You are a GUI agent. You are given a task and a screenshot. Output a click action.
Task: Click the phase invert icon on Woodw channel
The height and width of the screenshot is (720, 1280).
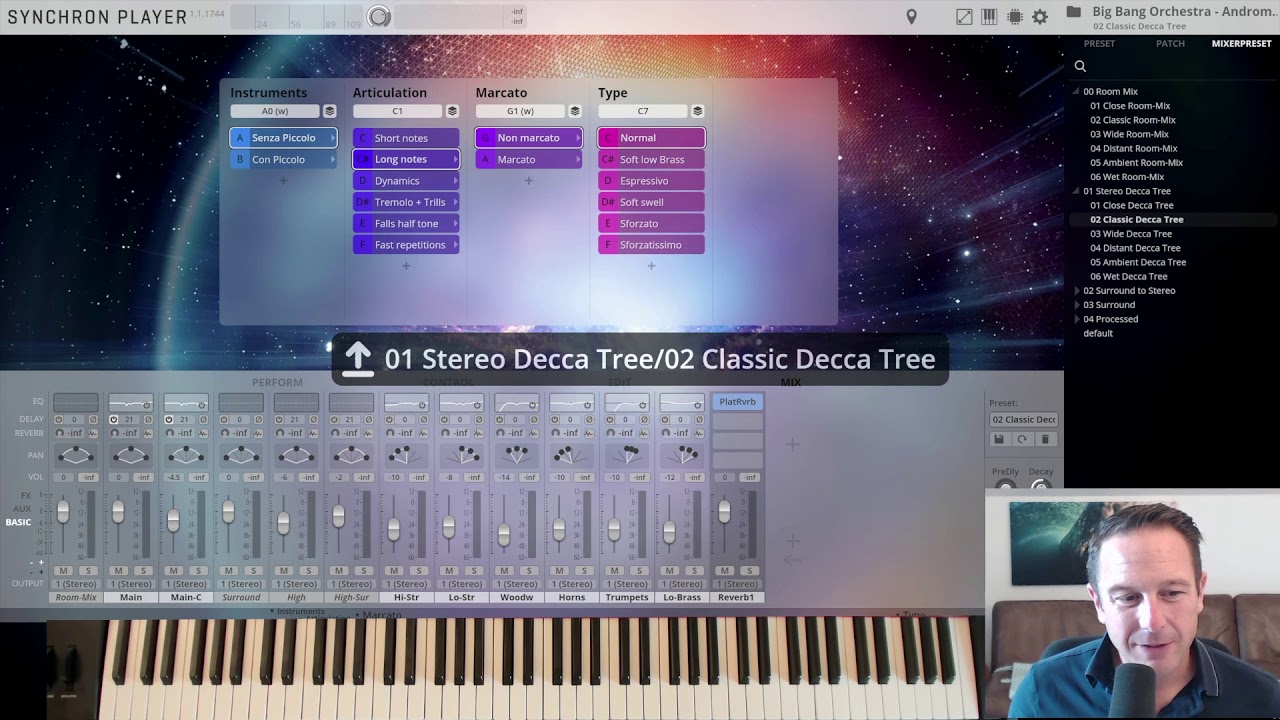pos(533,420)
